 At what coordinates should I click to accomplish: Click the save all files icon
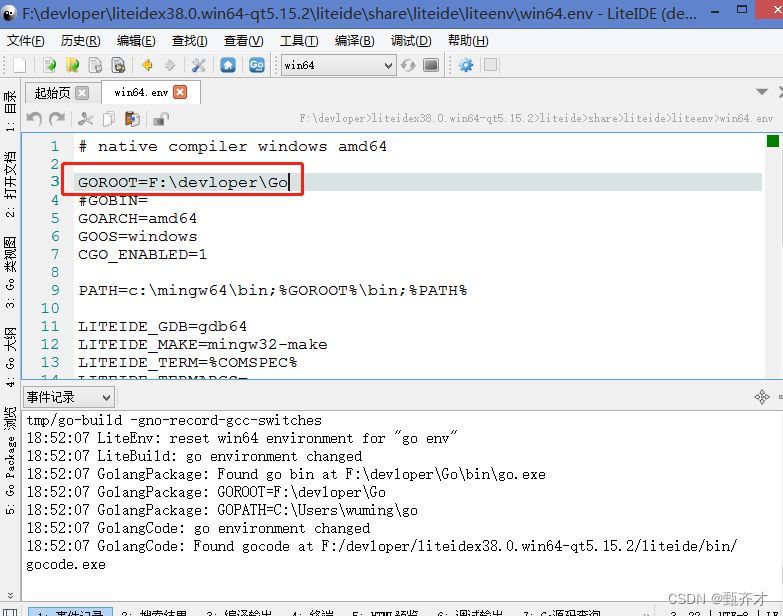[x=118, y=65]
